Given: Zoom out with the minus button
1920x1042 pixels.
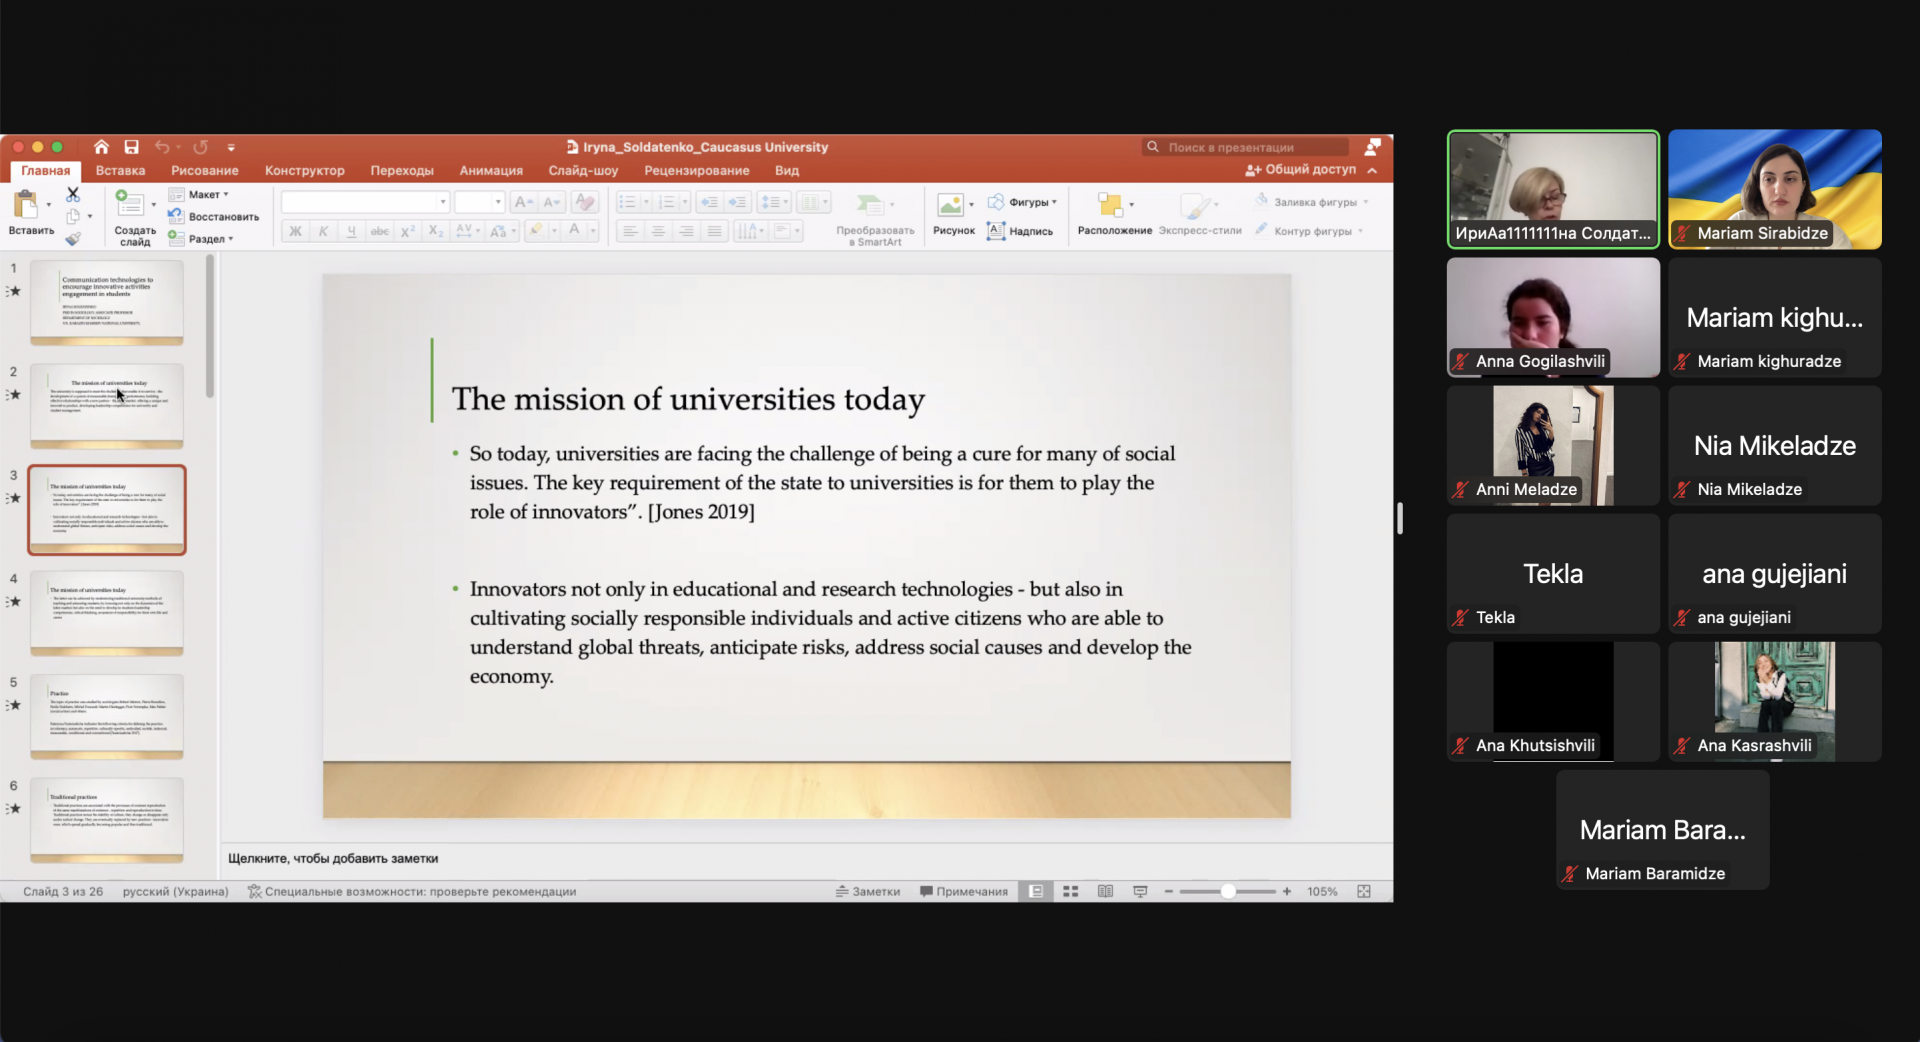Looking at the screenshot, I should click(x=1168, y=891).
